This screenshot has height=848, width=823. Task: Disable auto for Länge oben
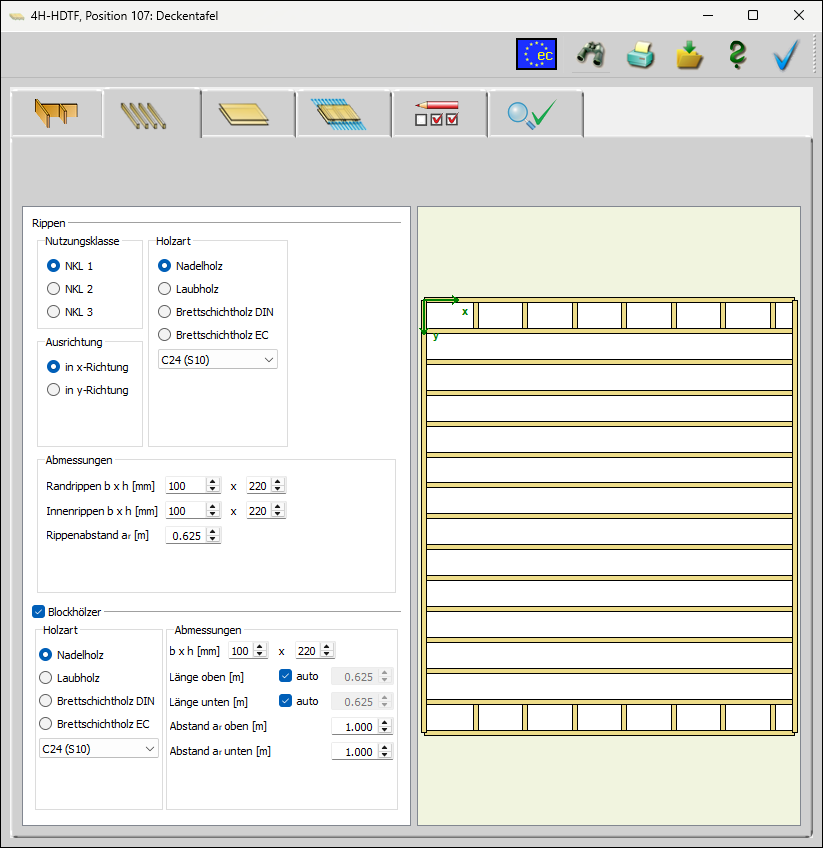pyautogui.click(x=286, y=676)
